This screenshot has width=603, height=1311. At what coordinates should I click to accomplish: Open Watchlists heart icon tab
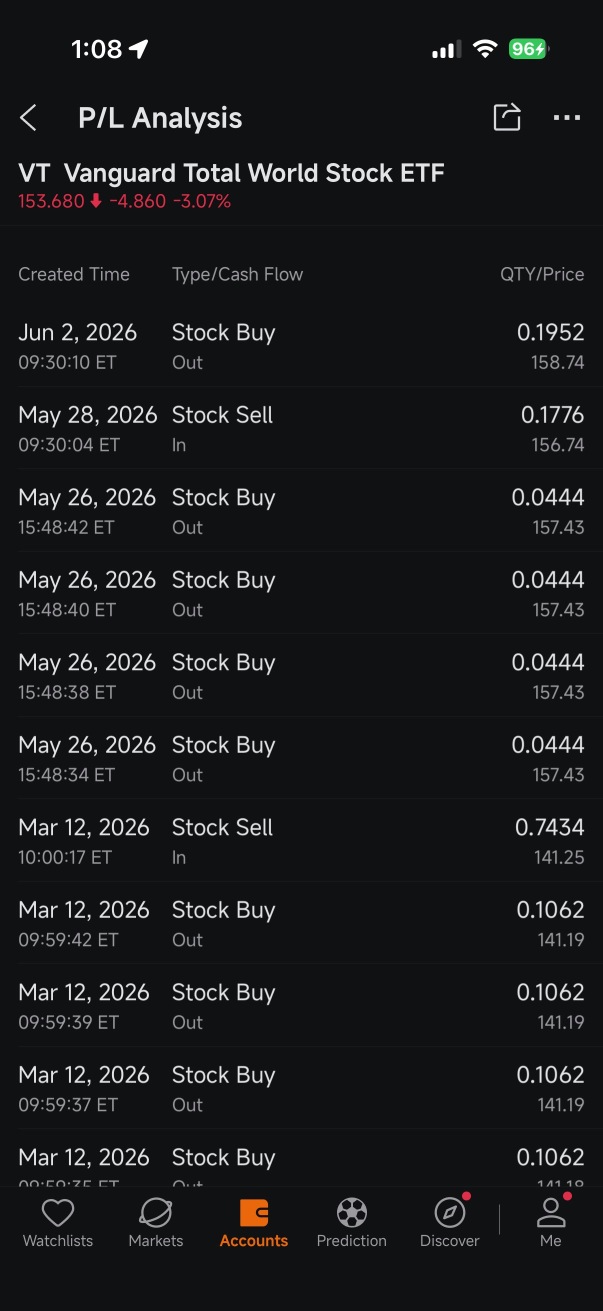[58, 1223]
